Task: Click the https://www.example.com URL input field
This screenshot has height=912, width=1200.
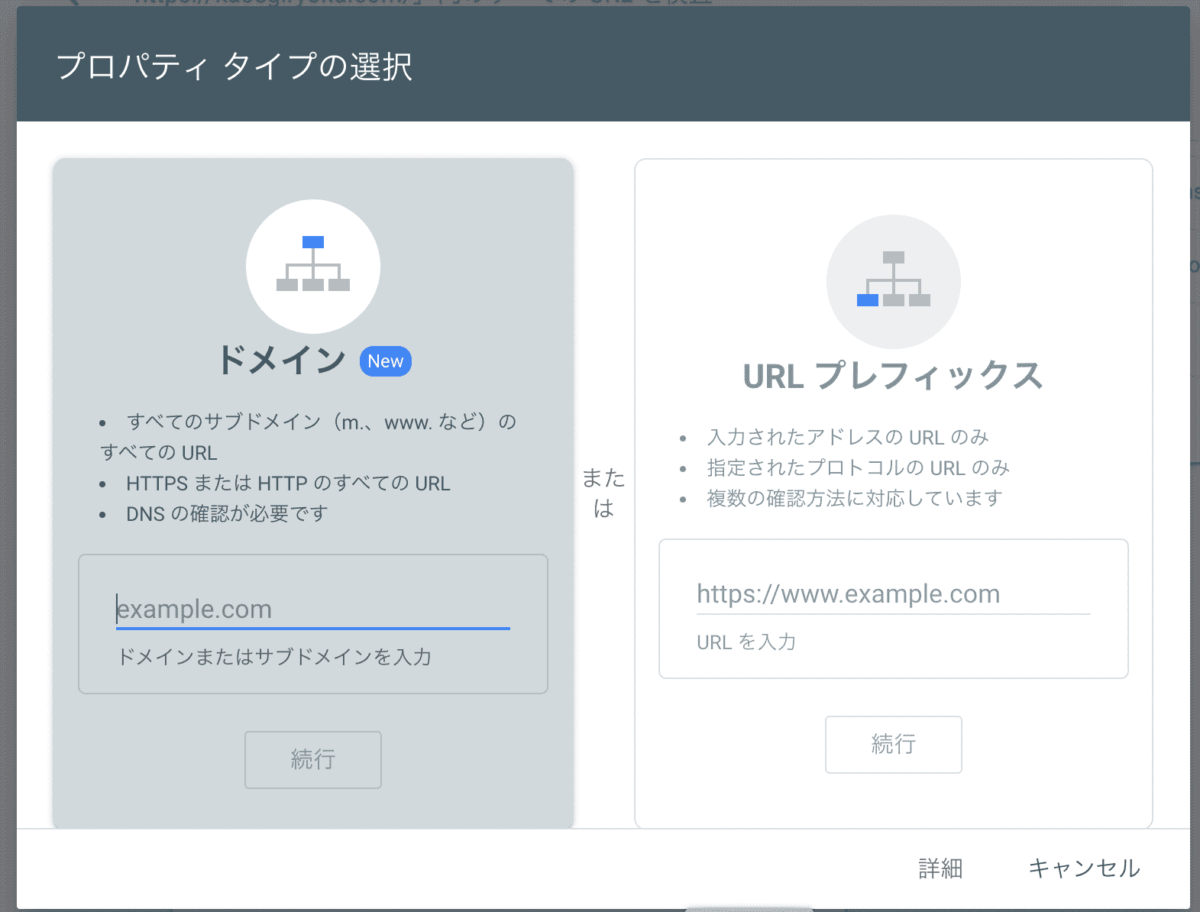Action: pyautogui.click(x=892, y=594)
